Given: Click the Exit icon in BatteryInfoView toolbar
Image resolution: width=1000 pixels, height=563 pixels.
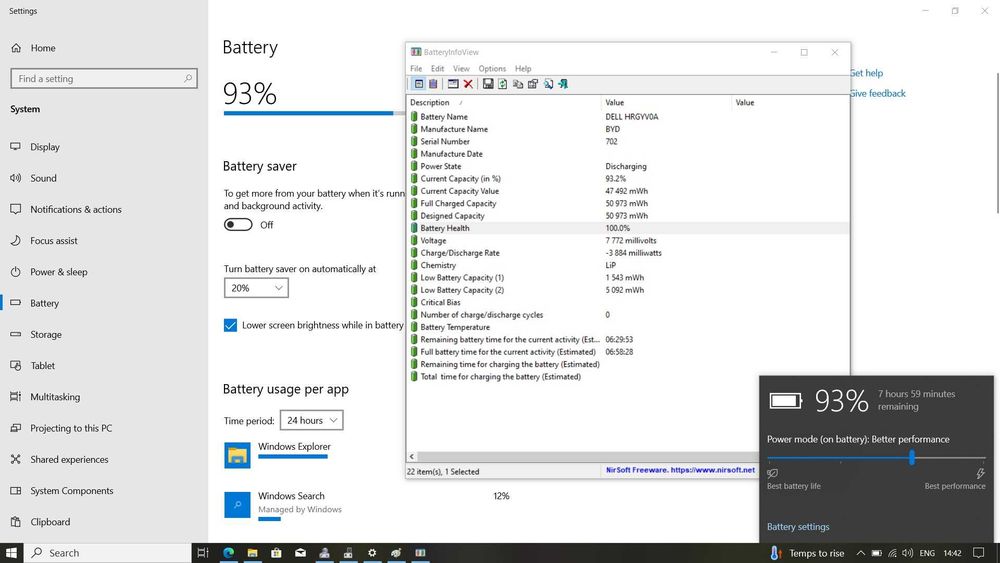Looking at the screenshot, I should coord(562,84).
